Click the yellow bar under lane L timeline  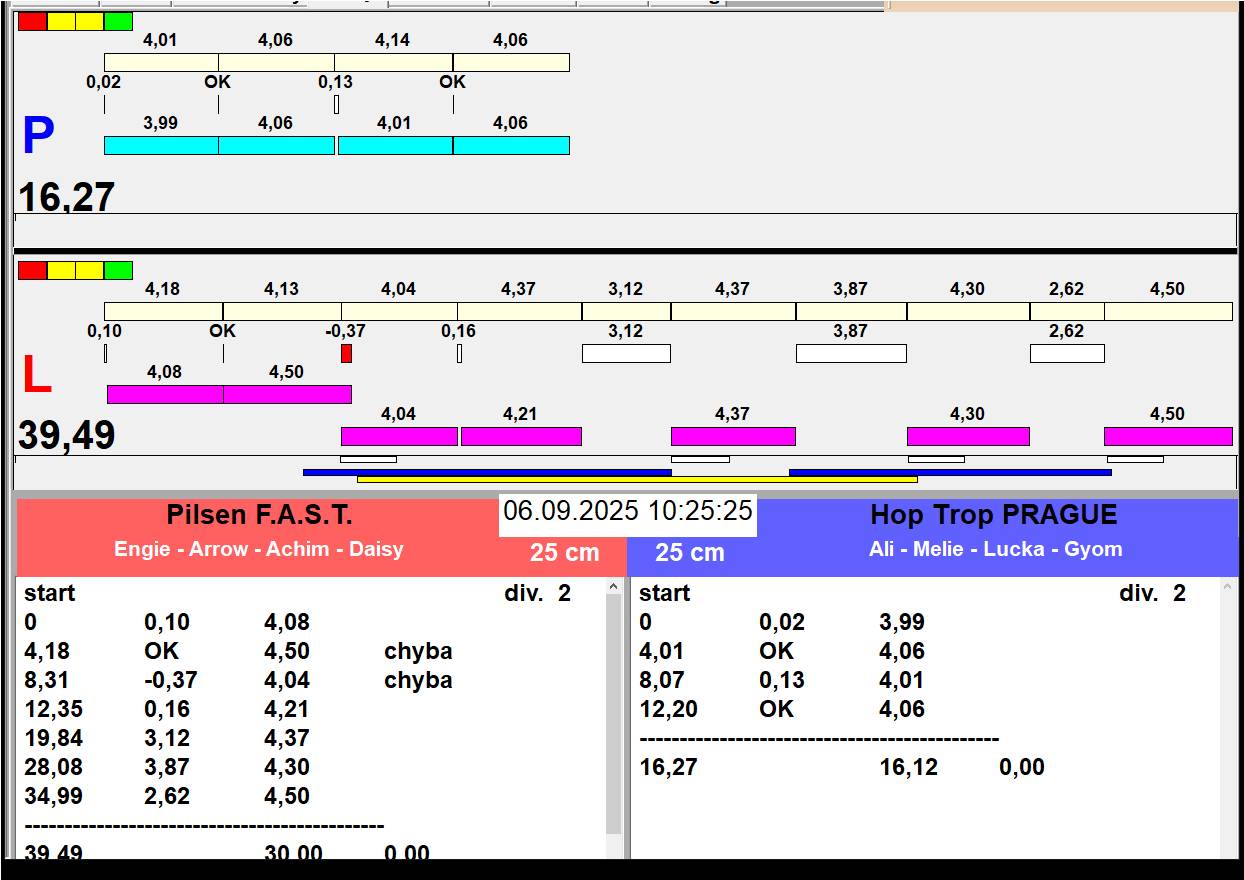[x=637, y=480]
